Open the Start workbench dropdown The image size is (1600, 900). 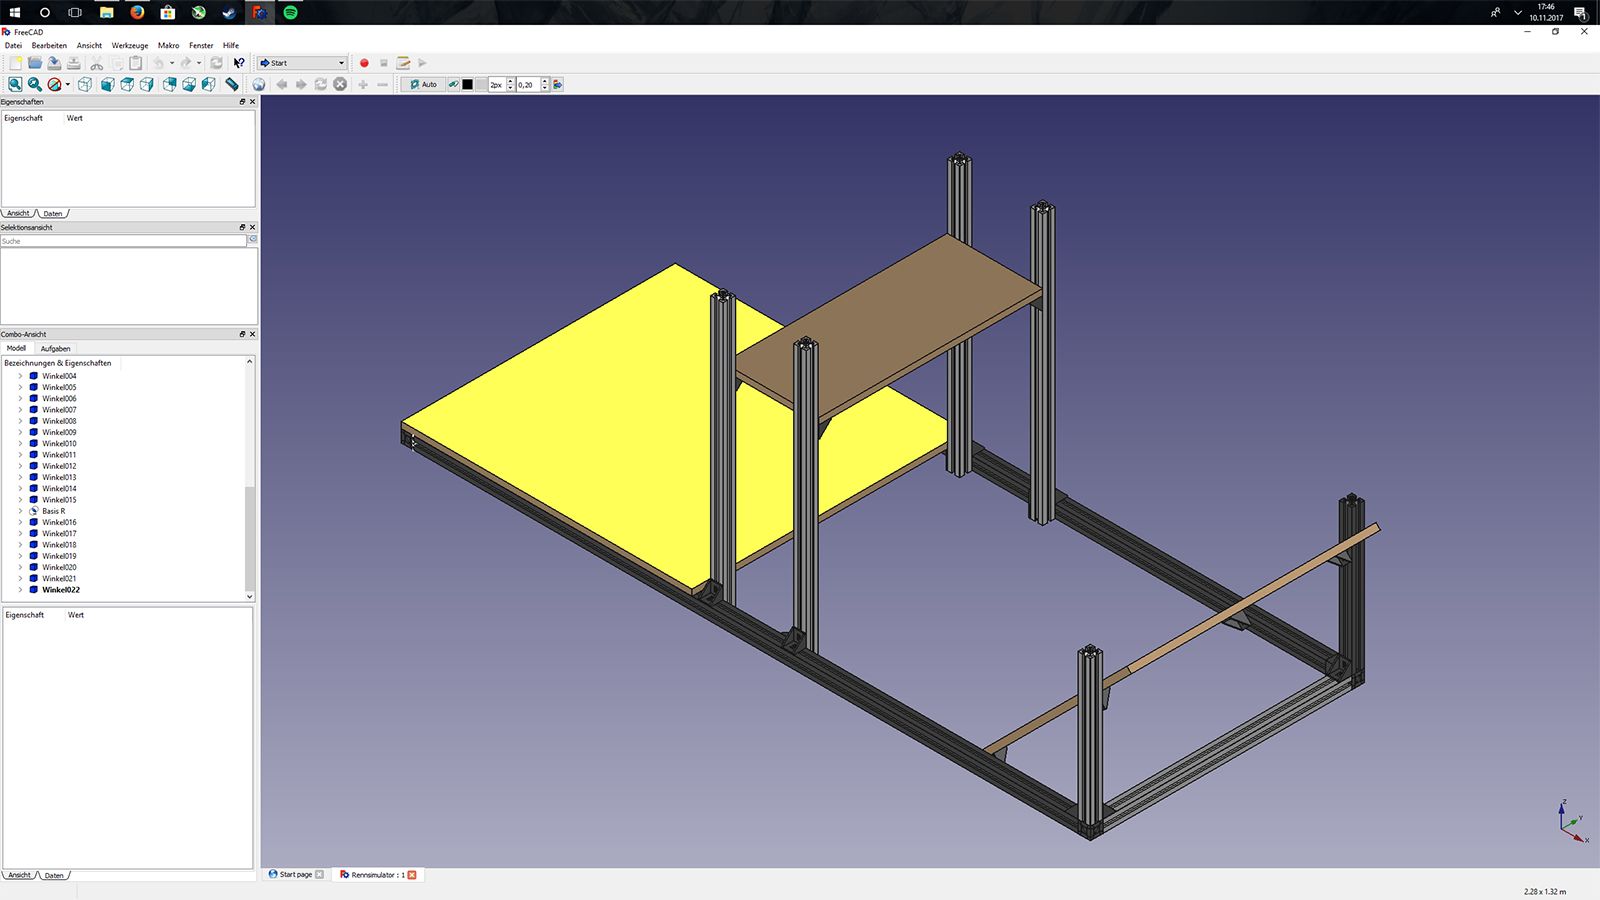(x=302, y=63)
